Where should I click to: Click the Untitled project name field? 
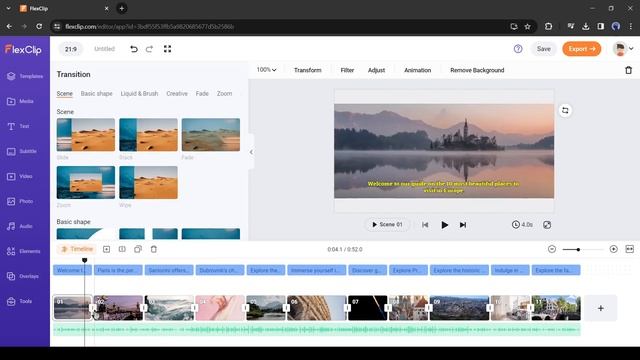coord(104,49)
